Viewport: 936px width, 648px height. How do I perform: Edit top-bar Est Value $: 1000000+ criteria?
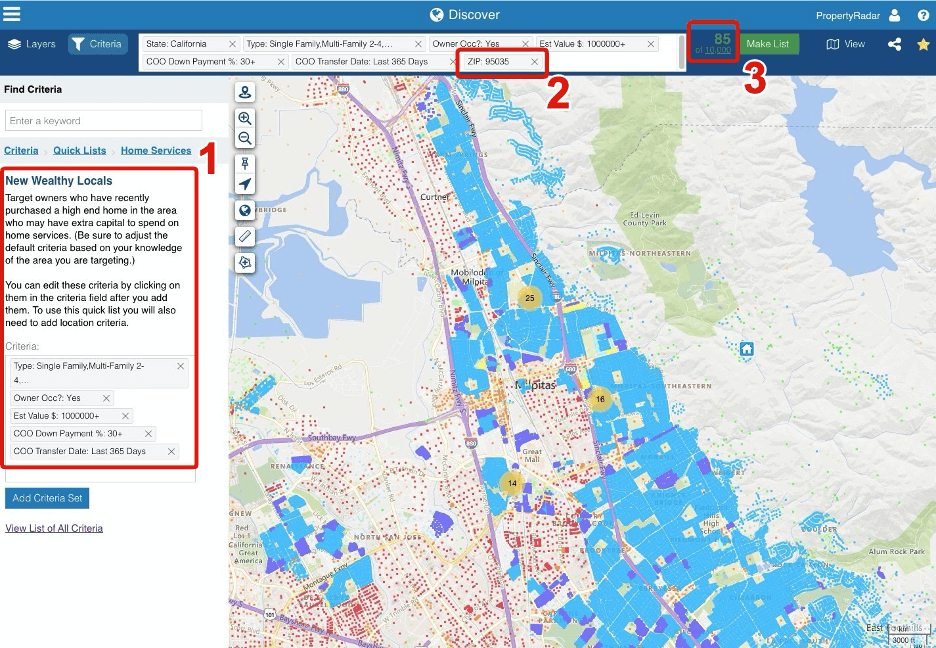582,44
